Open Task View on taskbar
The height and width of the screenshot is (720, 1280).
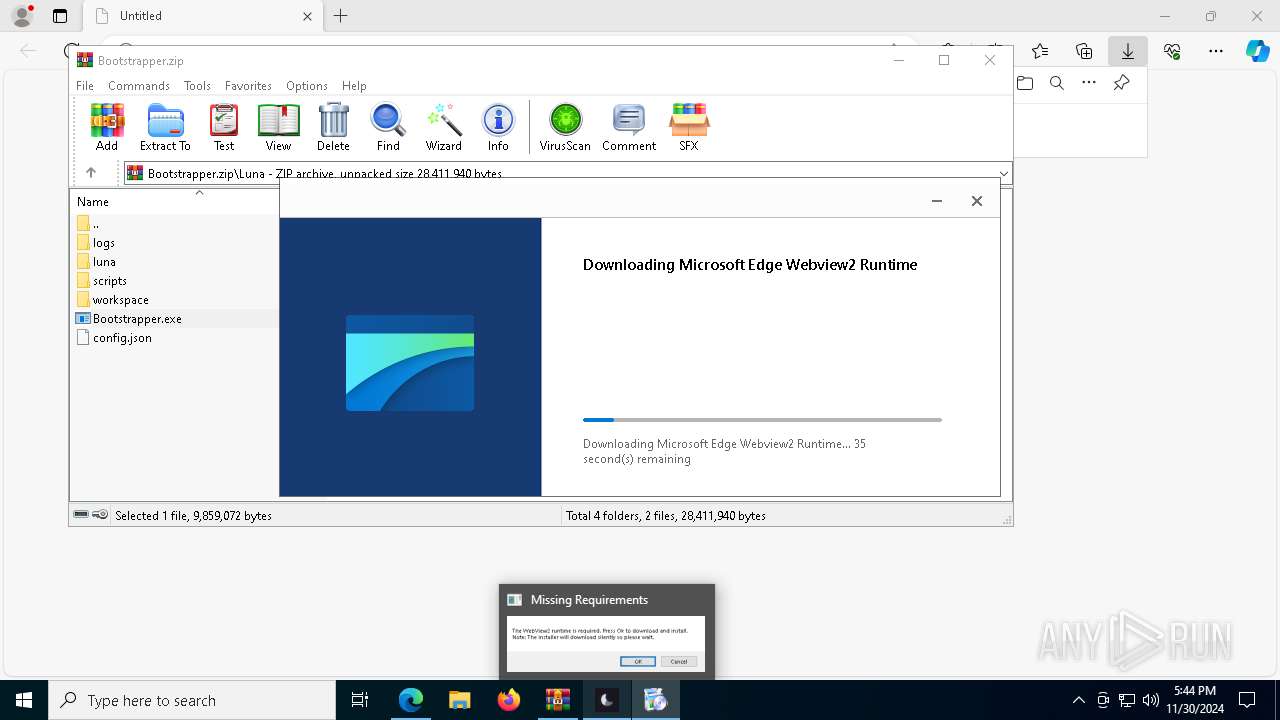point(360,700)
